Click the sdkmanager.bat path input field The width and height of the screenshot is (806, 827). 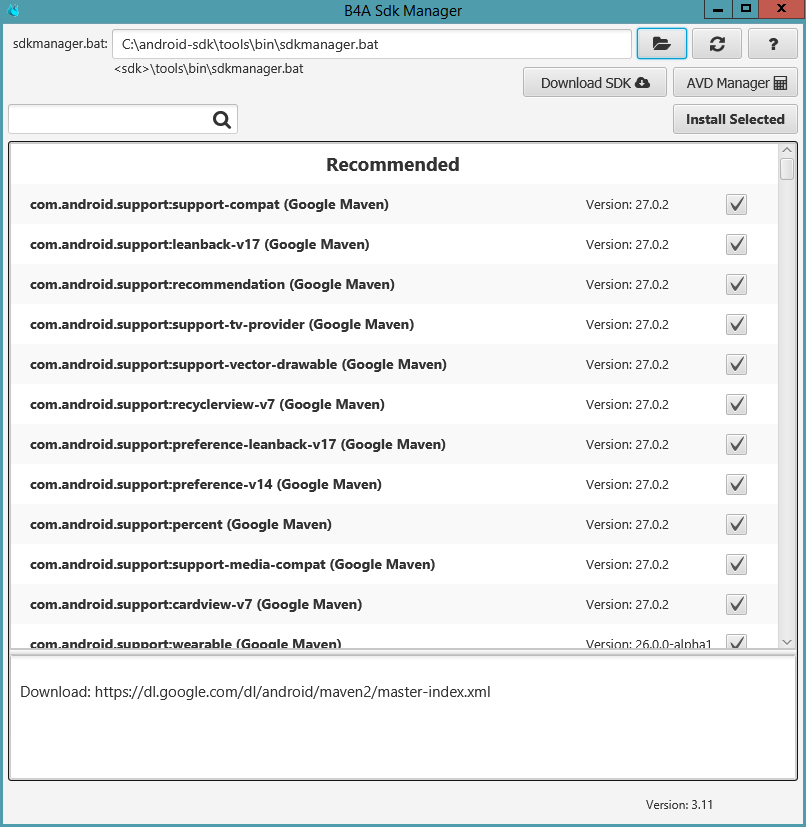coord(372,44)
